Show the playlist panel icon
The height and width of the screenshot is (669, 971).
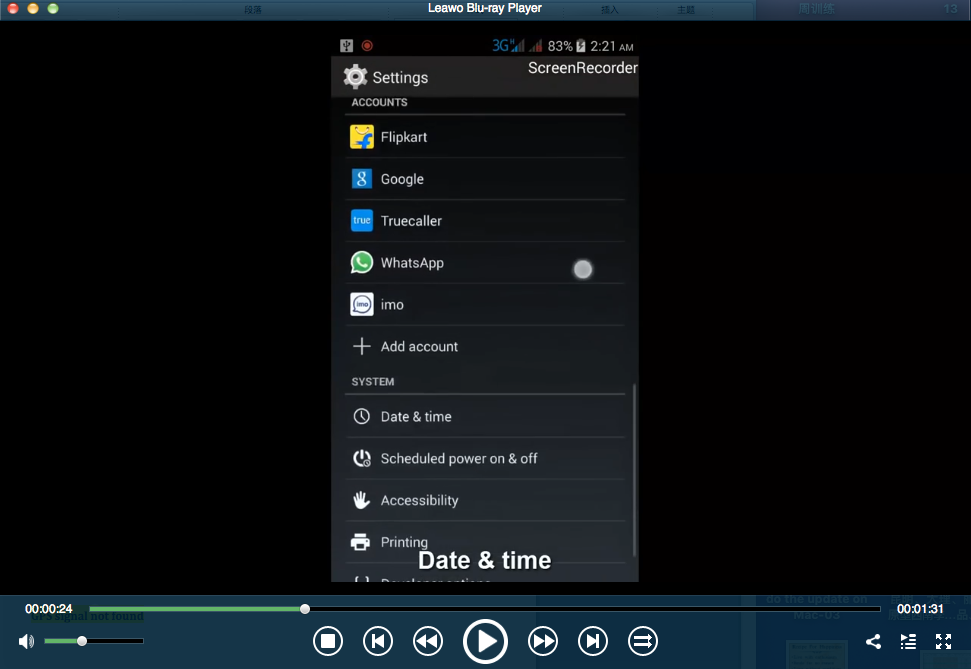point(908,641)
